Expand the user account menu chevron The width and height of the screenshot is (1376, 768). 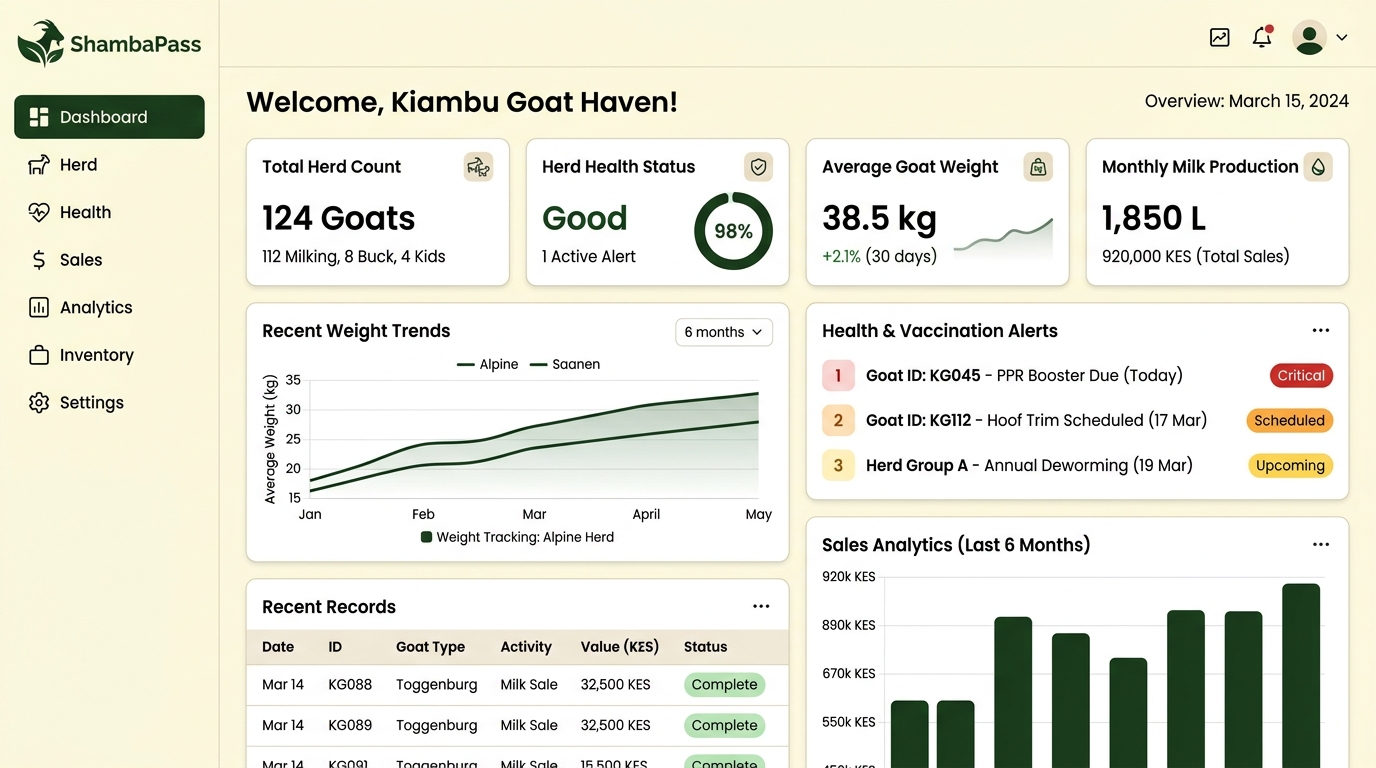(1342, 38)
